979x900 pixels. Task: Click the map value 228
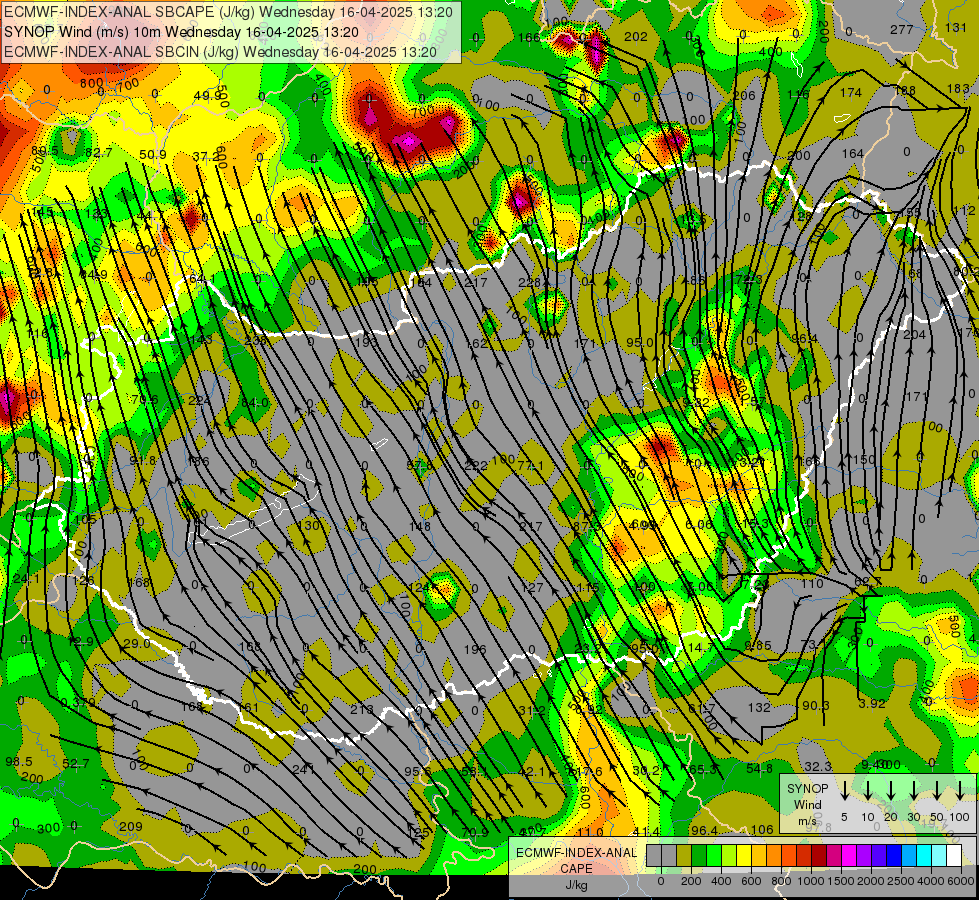(529, 282)
